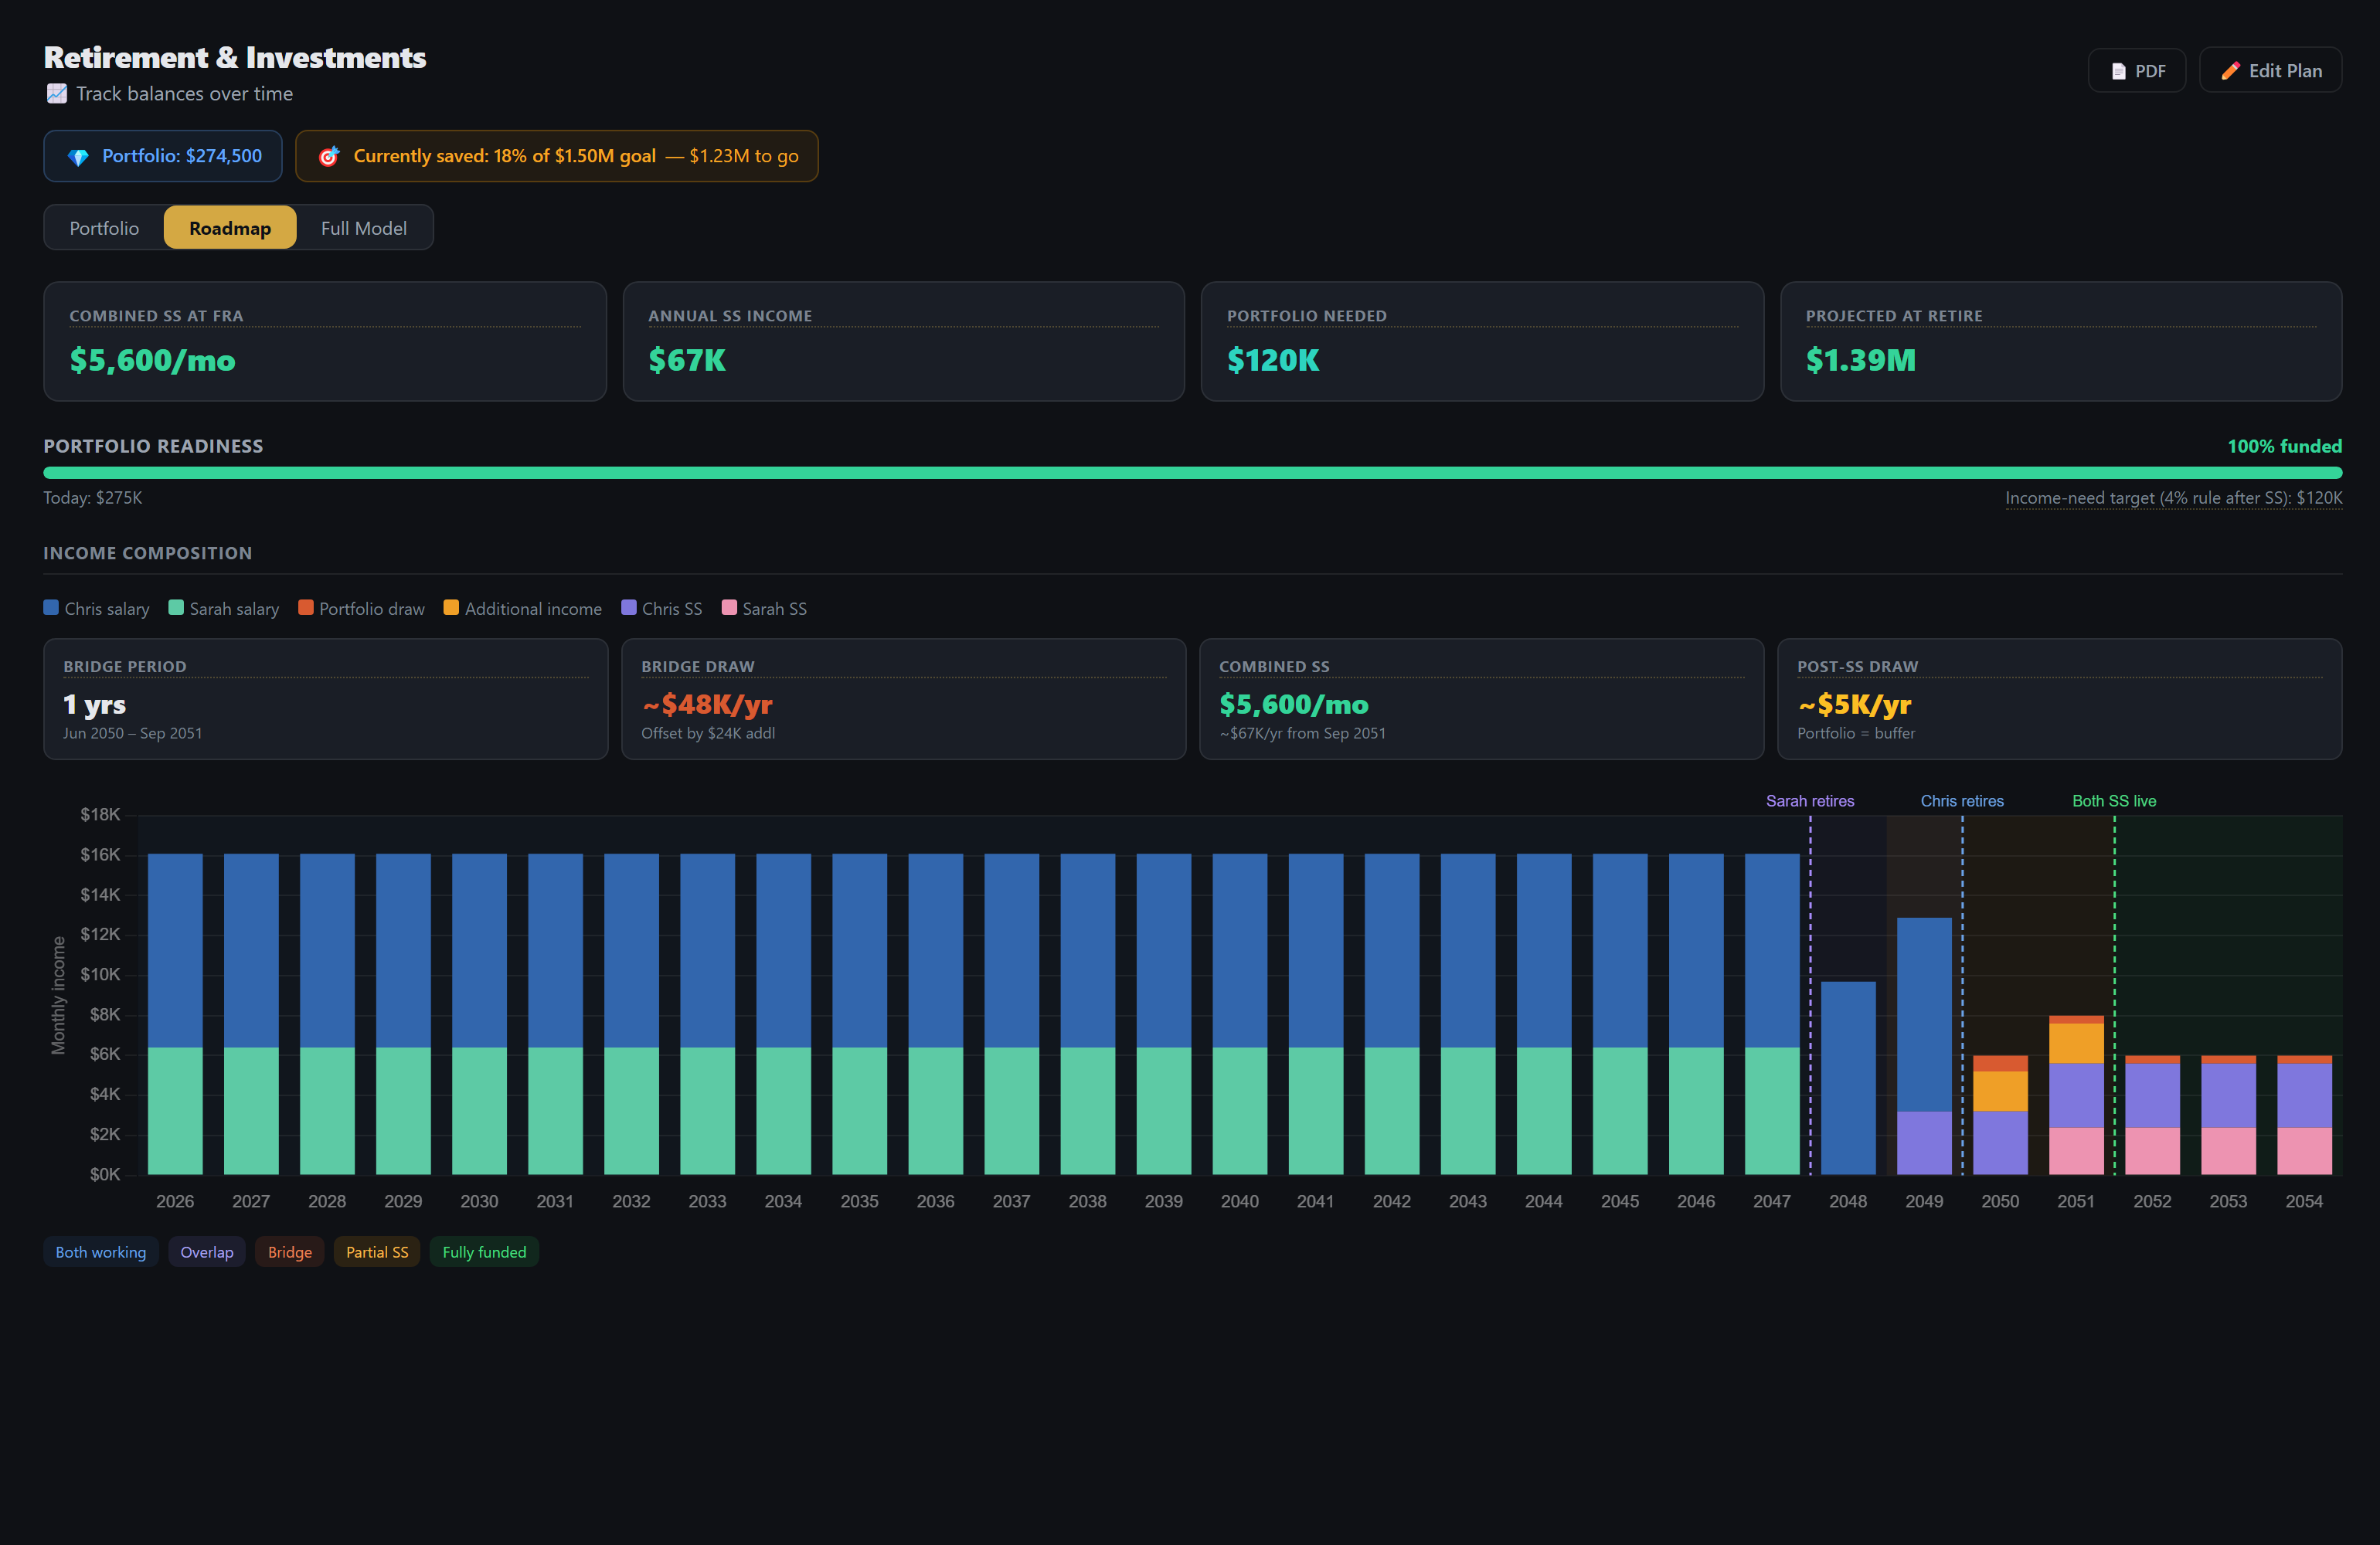Toggle Sarah SS legend series
The width and height of the screenshot is (2380, 1545).
(764, 609)
